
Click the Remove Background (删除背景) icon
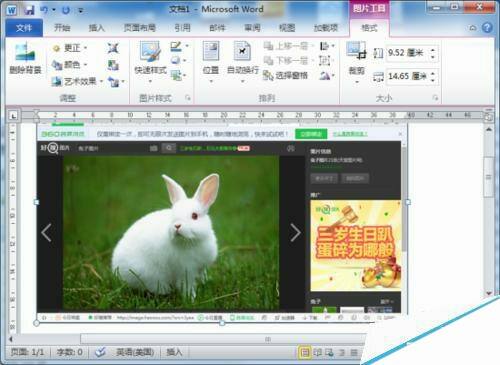(x=25, y=57)
